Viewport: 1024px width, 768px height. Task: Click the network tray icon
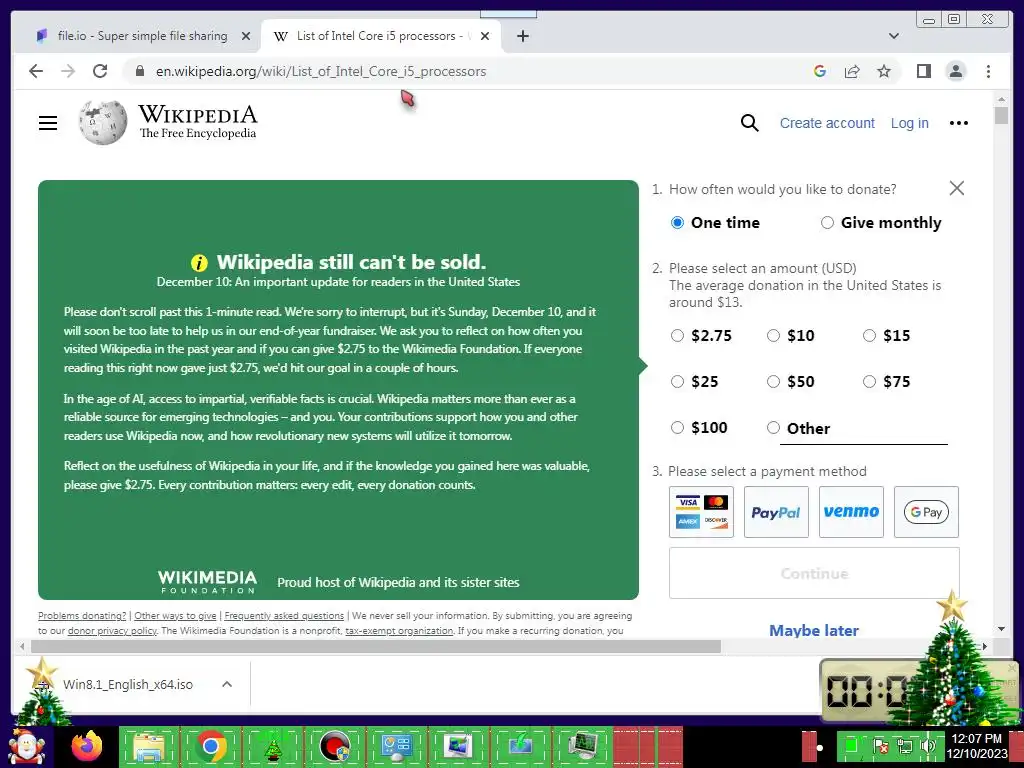tap(905, 745)
